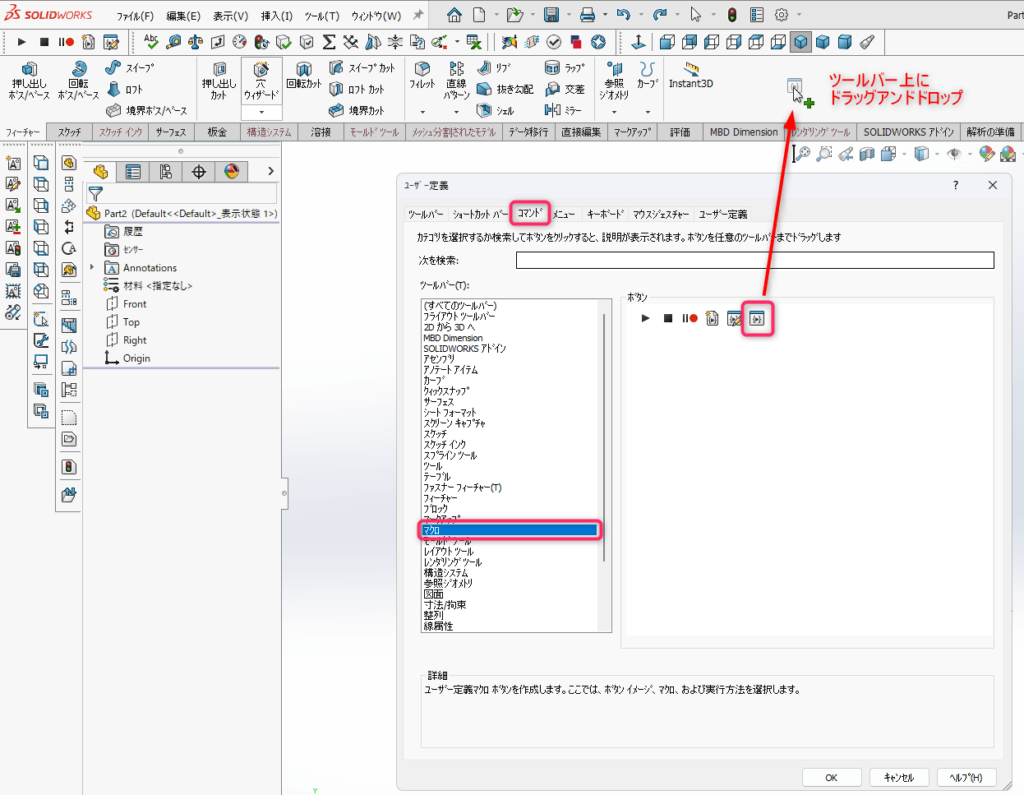Open the スケッチ command manager tab
The width and height of the screenshot is (1024, 795).
click(69, 132)
